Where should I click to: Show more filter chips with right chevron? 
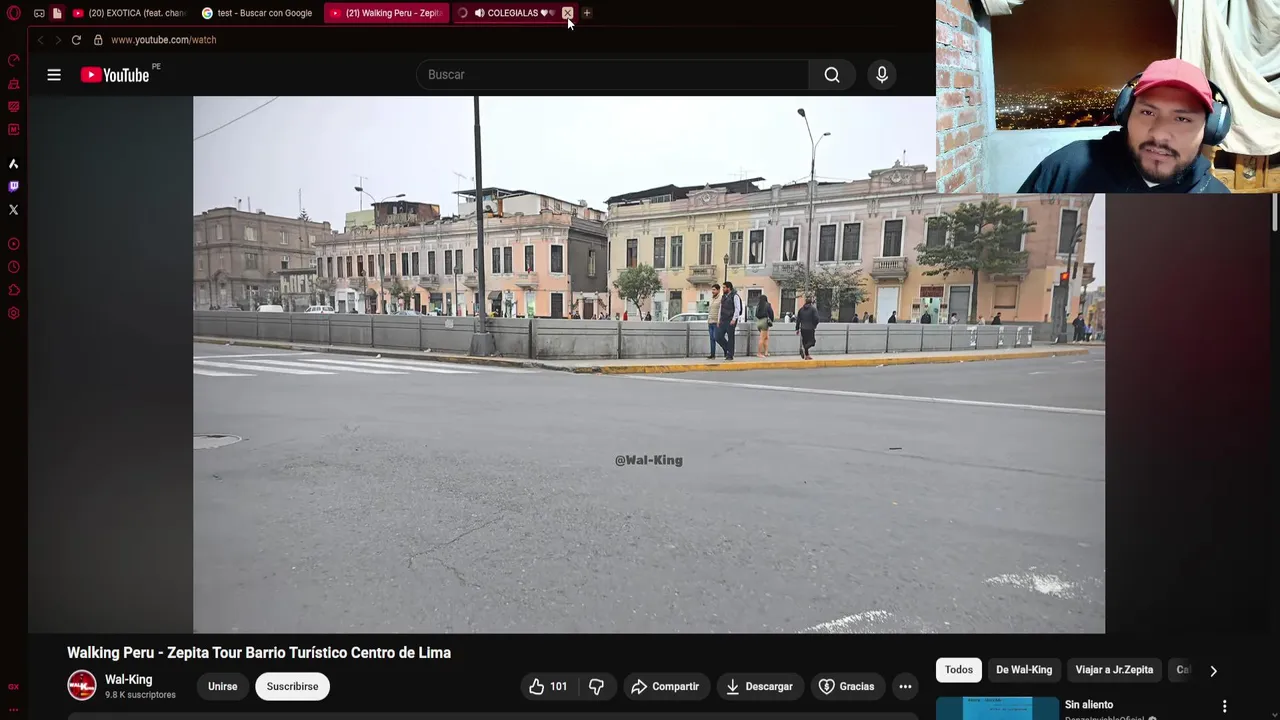tap(1213, 671)
